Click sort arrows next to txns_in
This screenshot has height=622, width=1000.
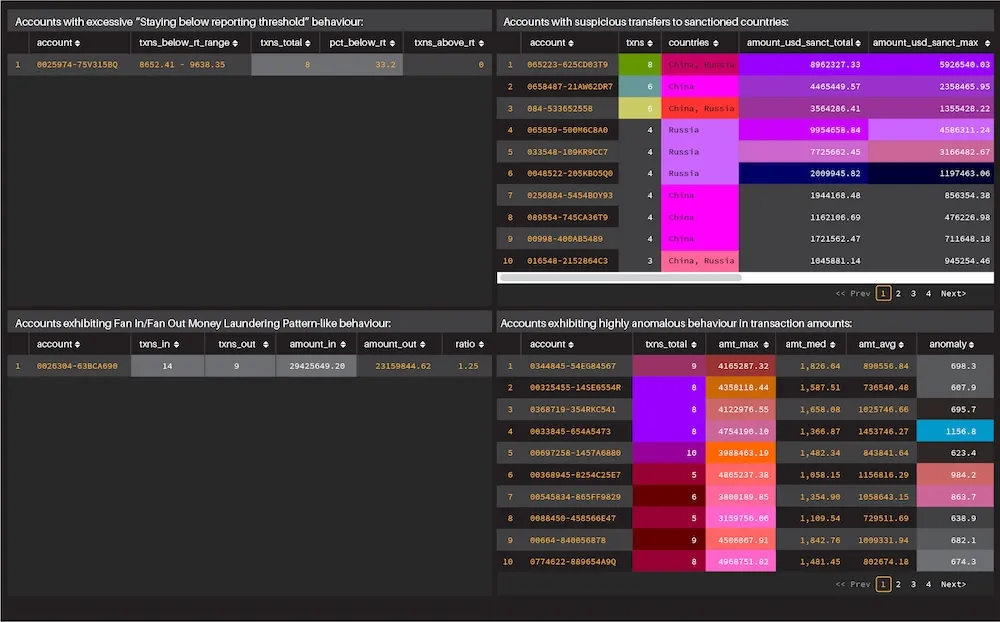pyautogui.click(x=177, y=344)
